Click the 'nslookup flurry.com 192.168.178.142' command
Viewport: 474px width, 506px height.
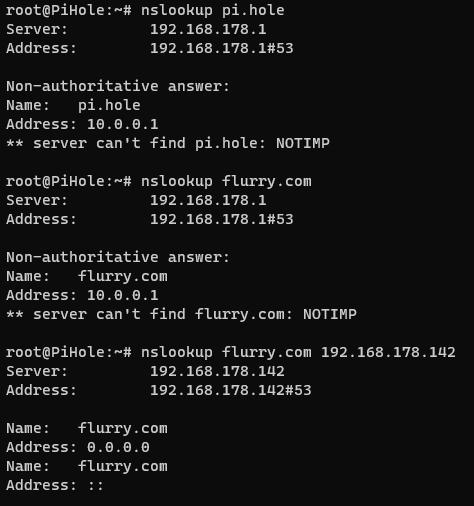click(298, 352)
